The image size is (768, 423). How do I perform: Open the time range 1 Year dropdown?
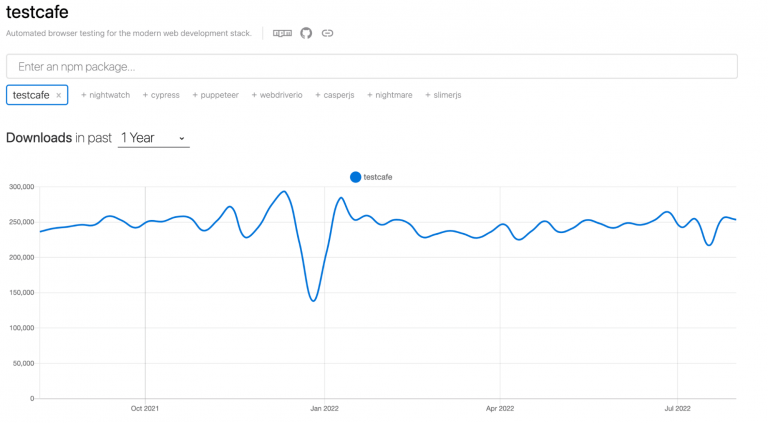pyautogui.click(x=154, y=138)
